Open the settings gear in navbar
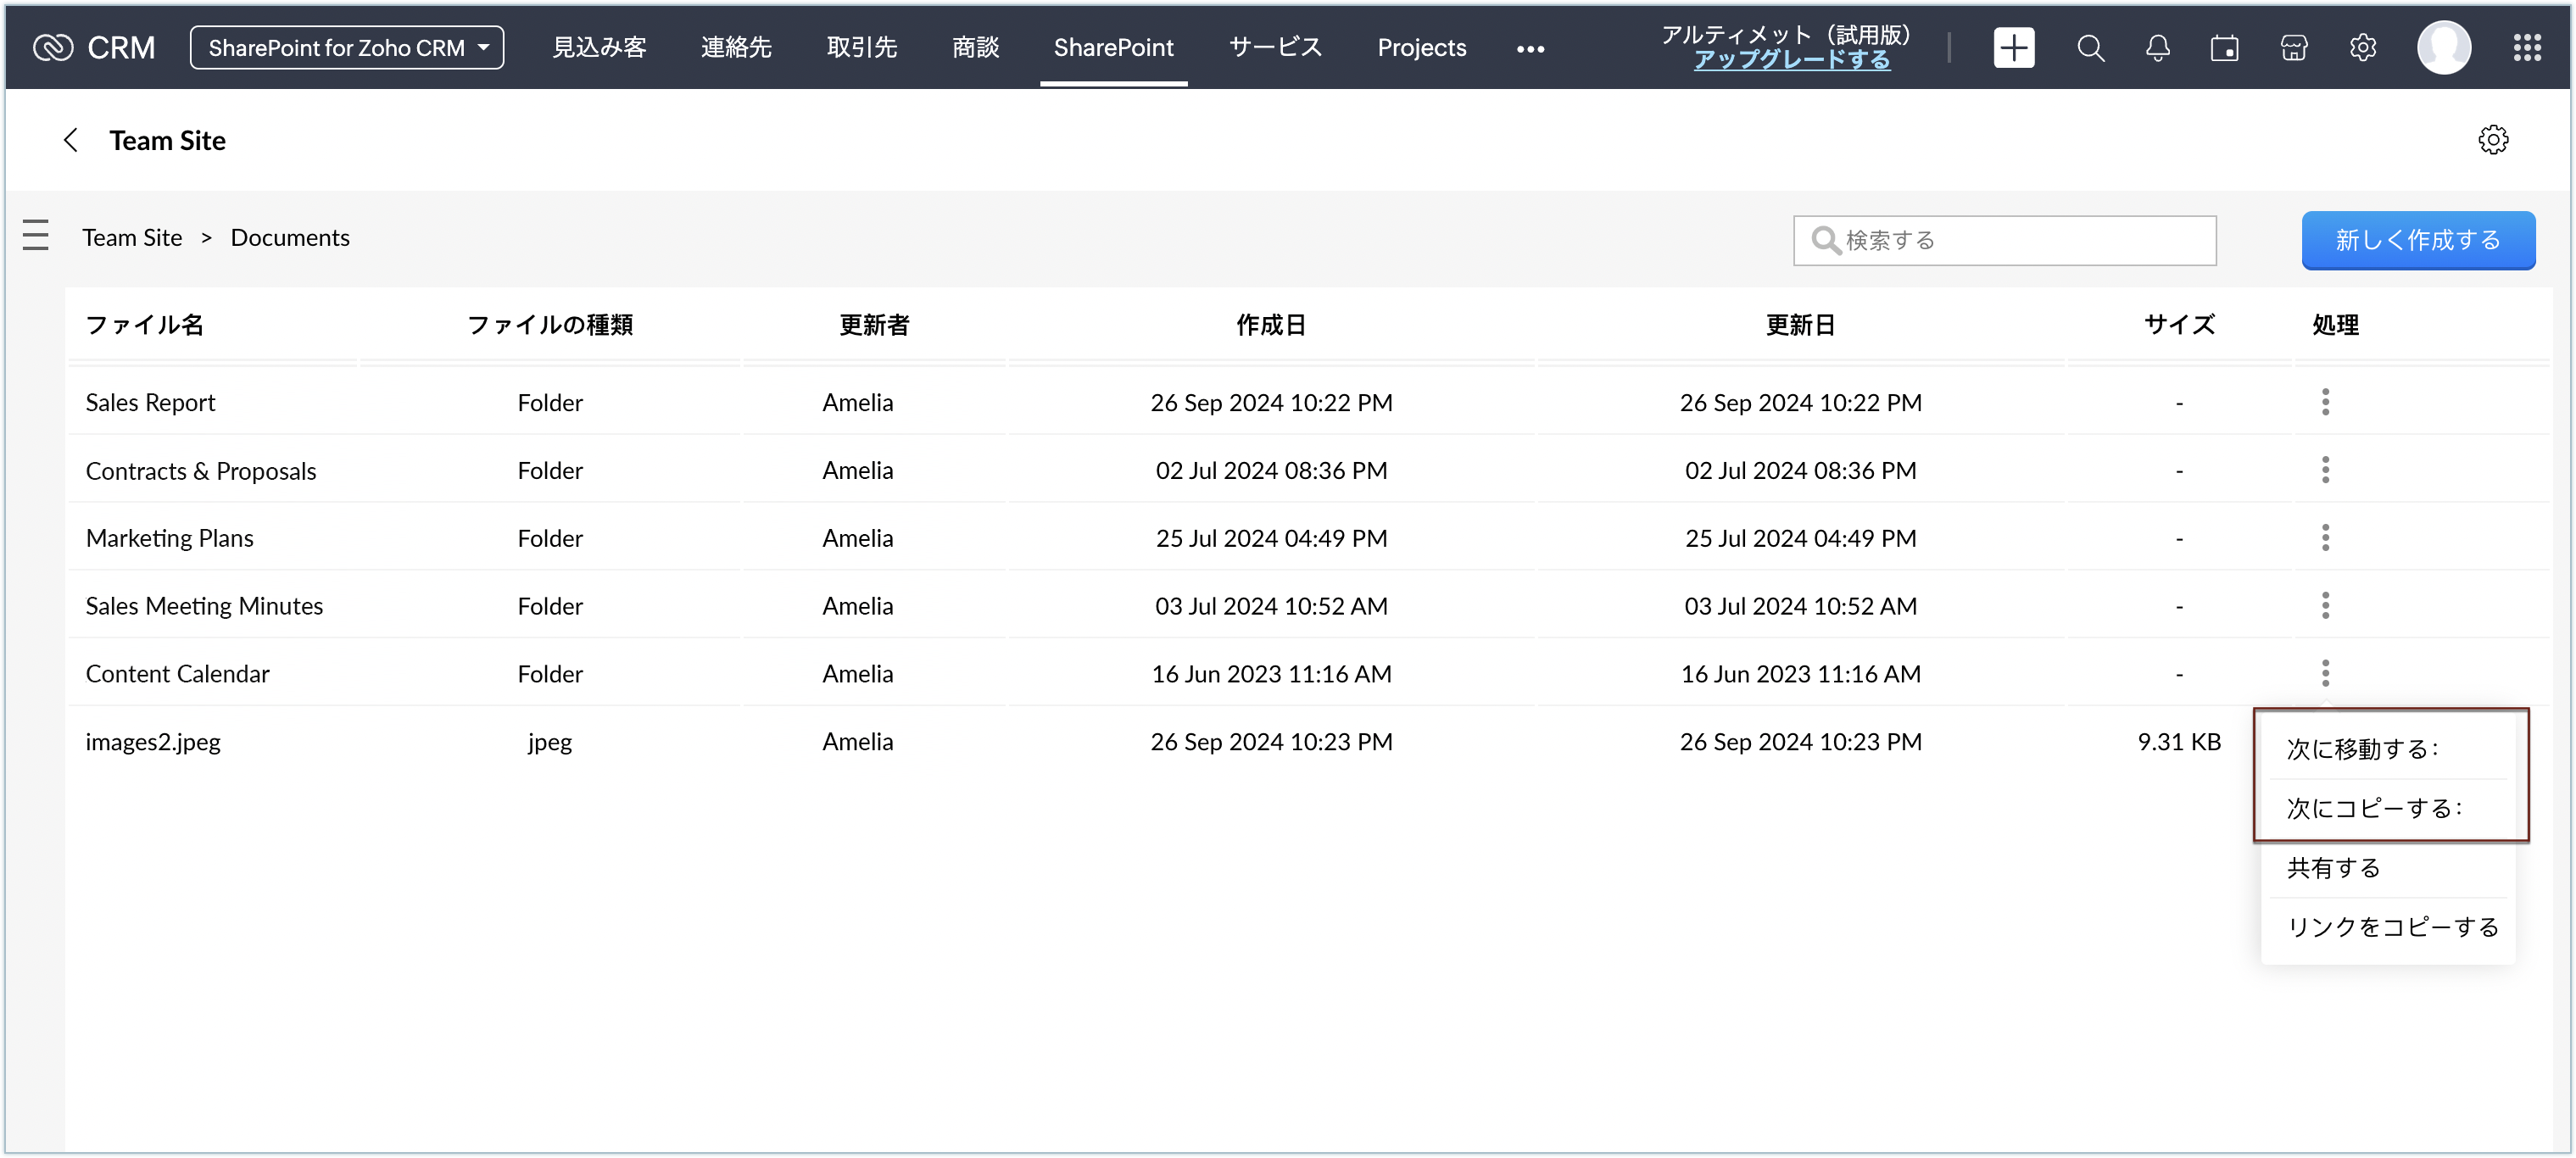2576x1158 pixels. [2362, 47]
